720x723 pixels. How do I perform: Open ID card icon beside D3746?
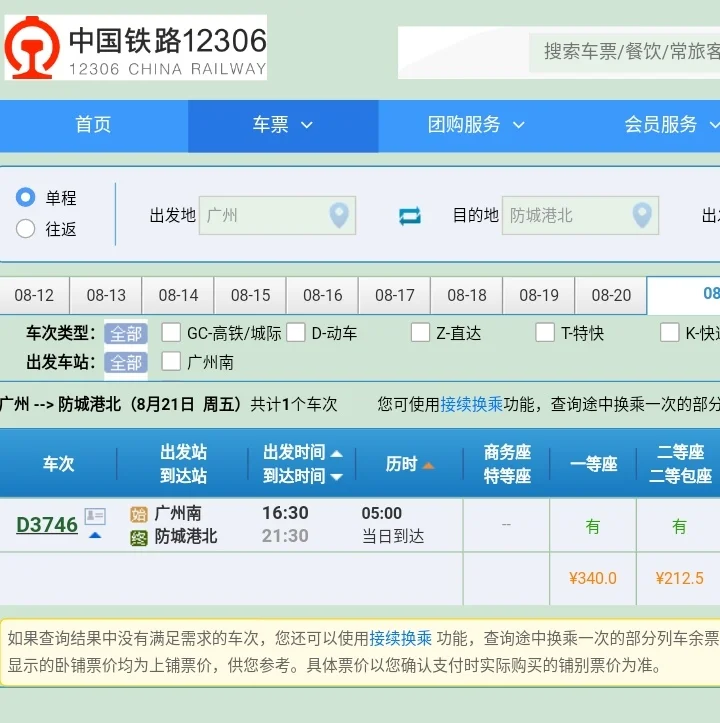tap(95, 516)
